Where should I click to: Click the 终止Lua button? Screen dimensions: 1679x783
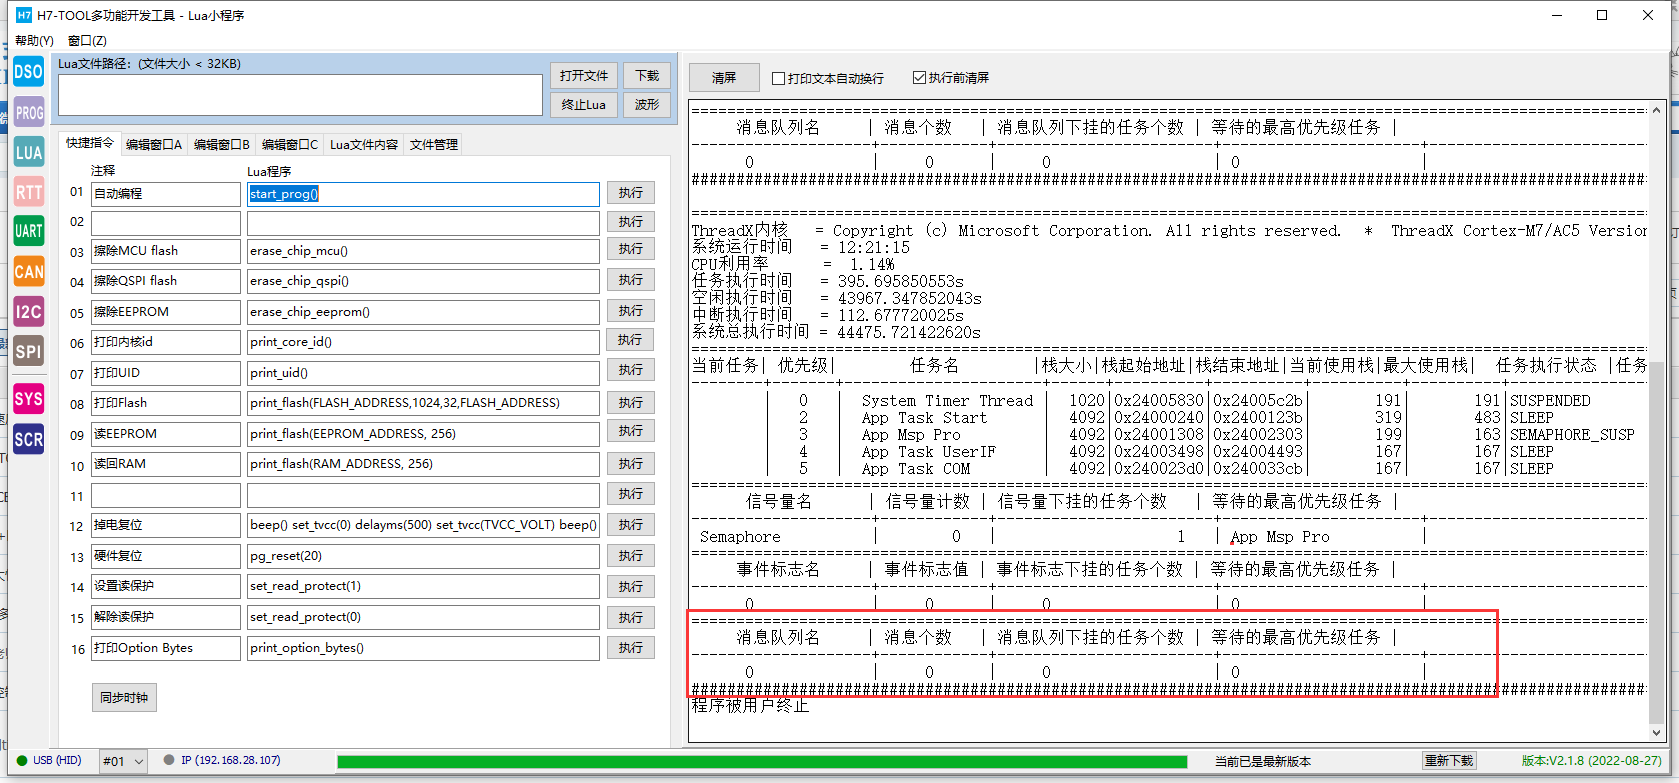[584, 104]
